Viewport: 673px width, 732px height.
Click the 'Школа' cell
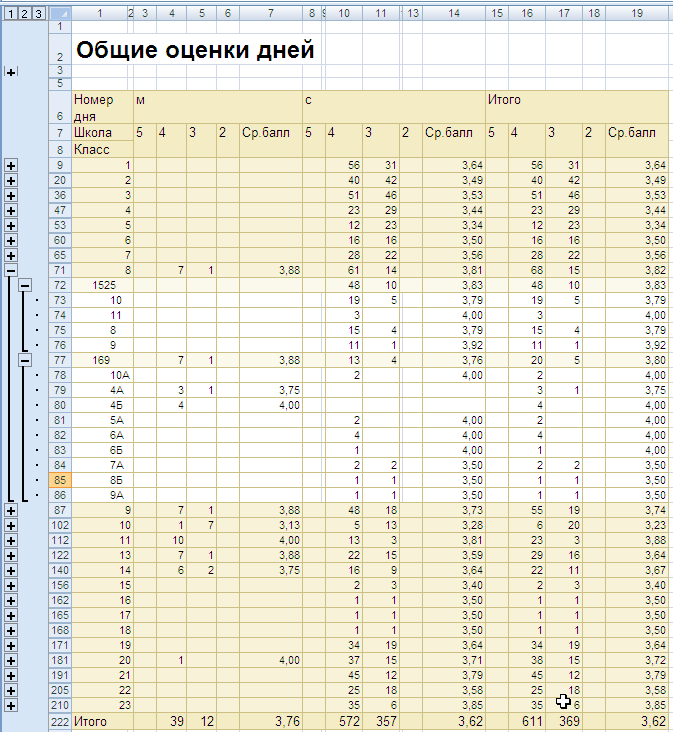tap(103, 133)
